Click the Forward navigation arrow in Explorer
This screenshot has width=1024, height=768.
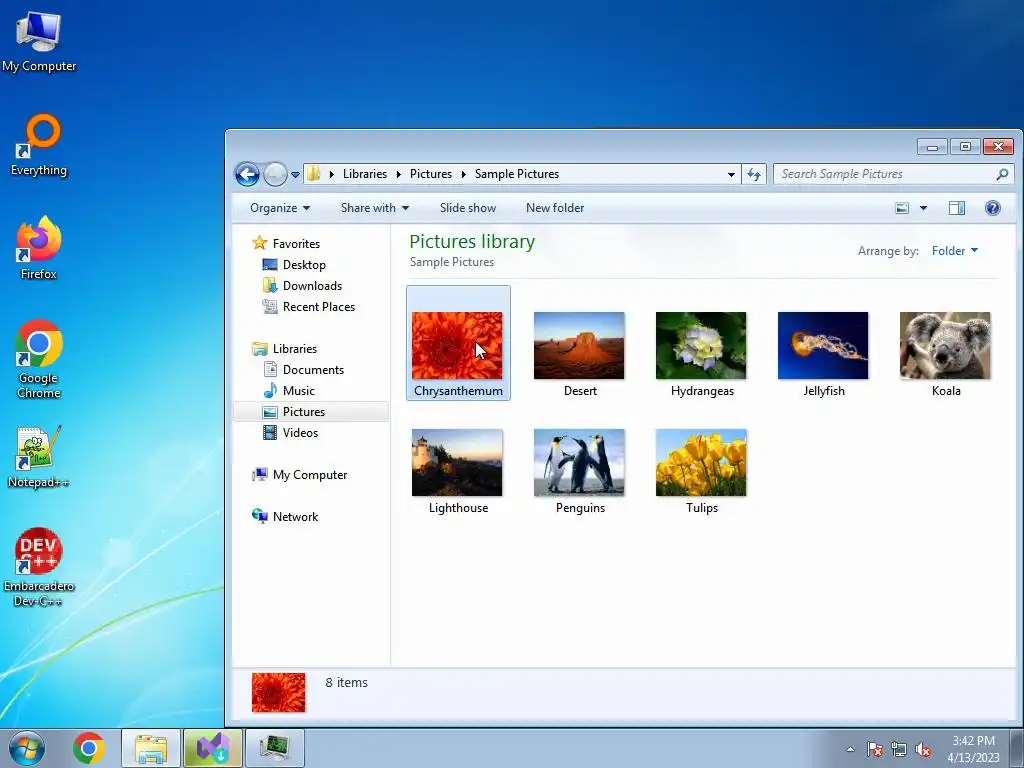(275, 174)
